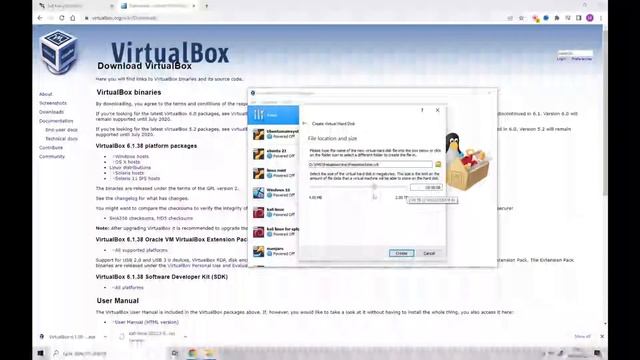Click the website search box
Screen dimensions: 640x360
point(575,53)
